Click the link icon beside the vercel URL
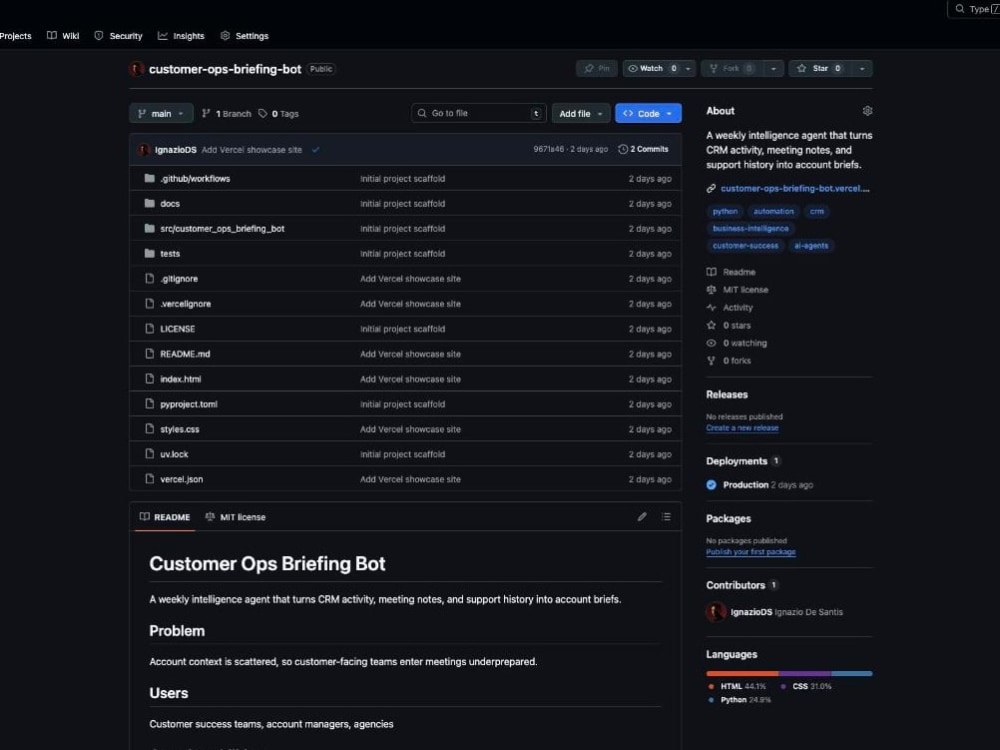 pyautogui.click(x=711, y=188)
